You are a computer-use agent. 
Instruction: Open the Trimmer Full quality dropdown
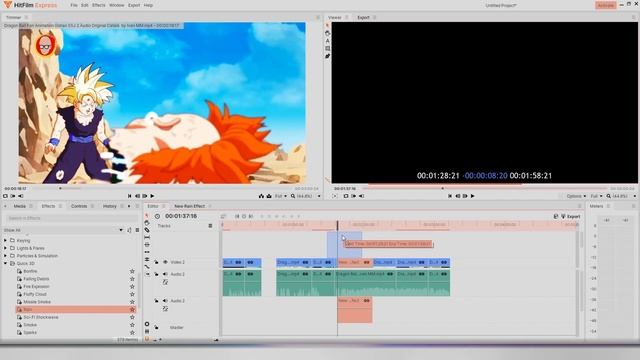(x=280, y=196)
